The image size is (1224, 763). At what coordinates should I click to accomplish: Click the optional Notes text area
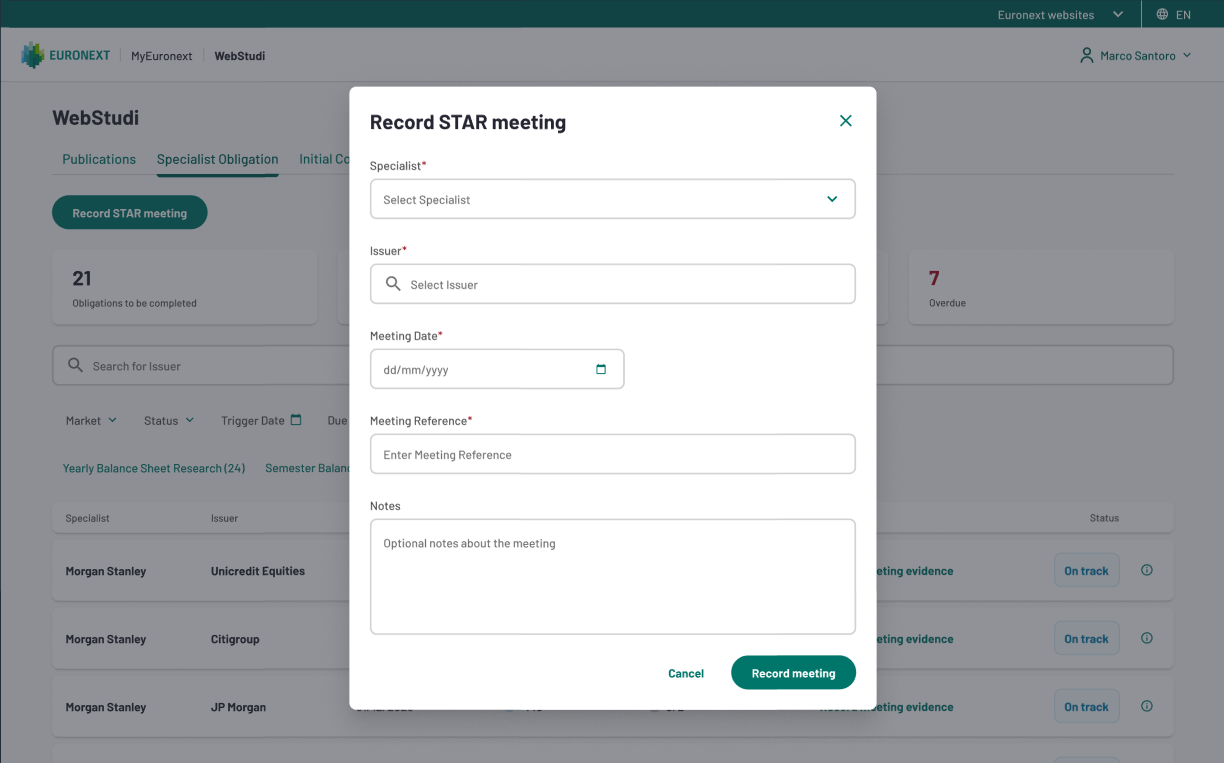tap(612, 576)
